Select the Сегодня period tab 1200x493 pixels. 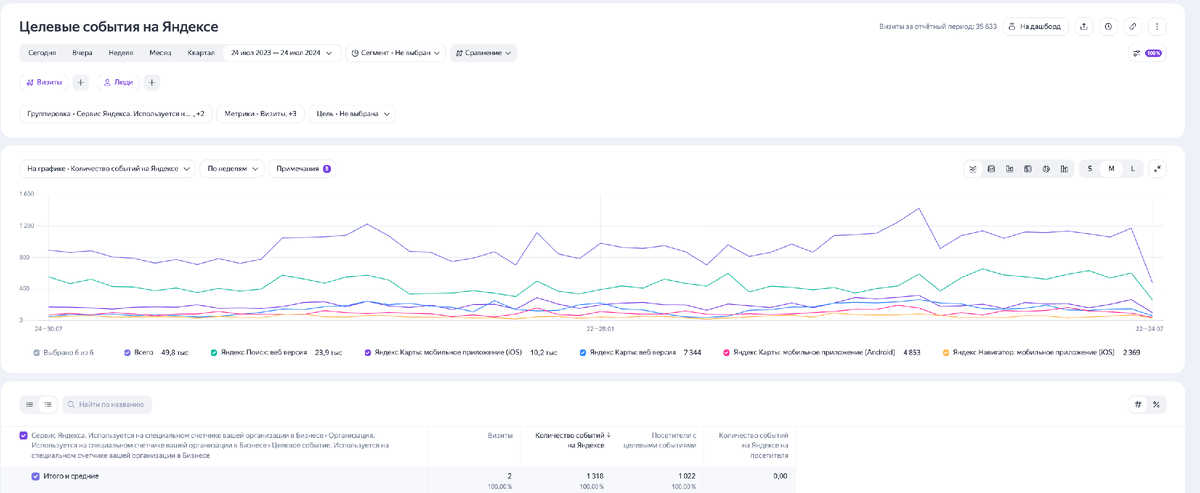[42, 53]
